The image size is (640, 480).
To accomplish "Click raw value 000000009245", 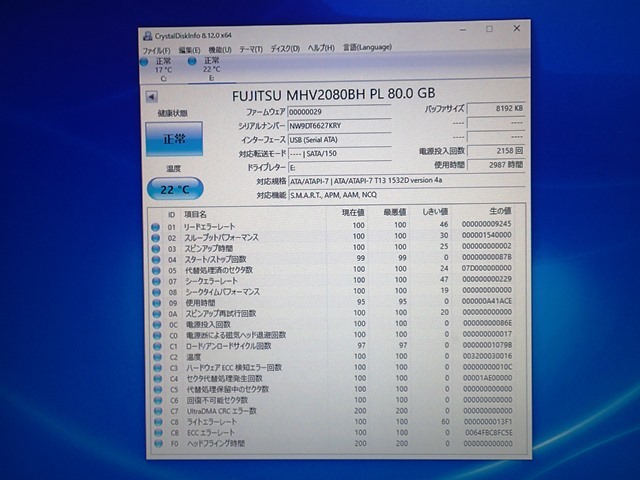I will [x=487, y=224].
